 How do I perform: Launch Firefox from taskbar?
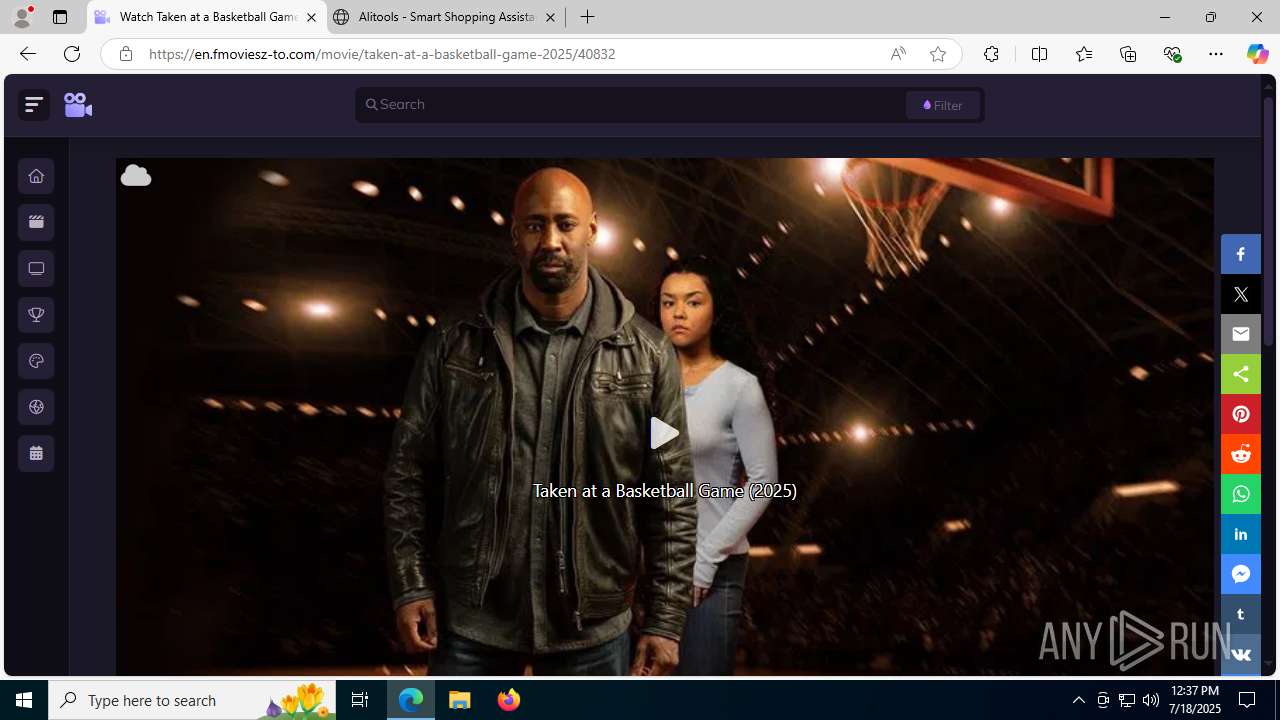pos(509,700)
